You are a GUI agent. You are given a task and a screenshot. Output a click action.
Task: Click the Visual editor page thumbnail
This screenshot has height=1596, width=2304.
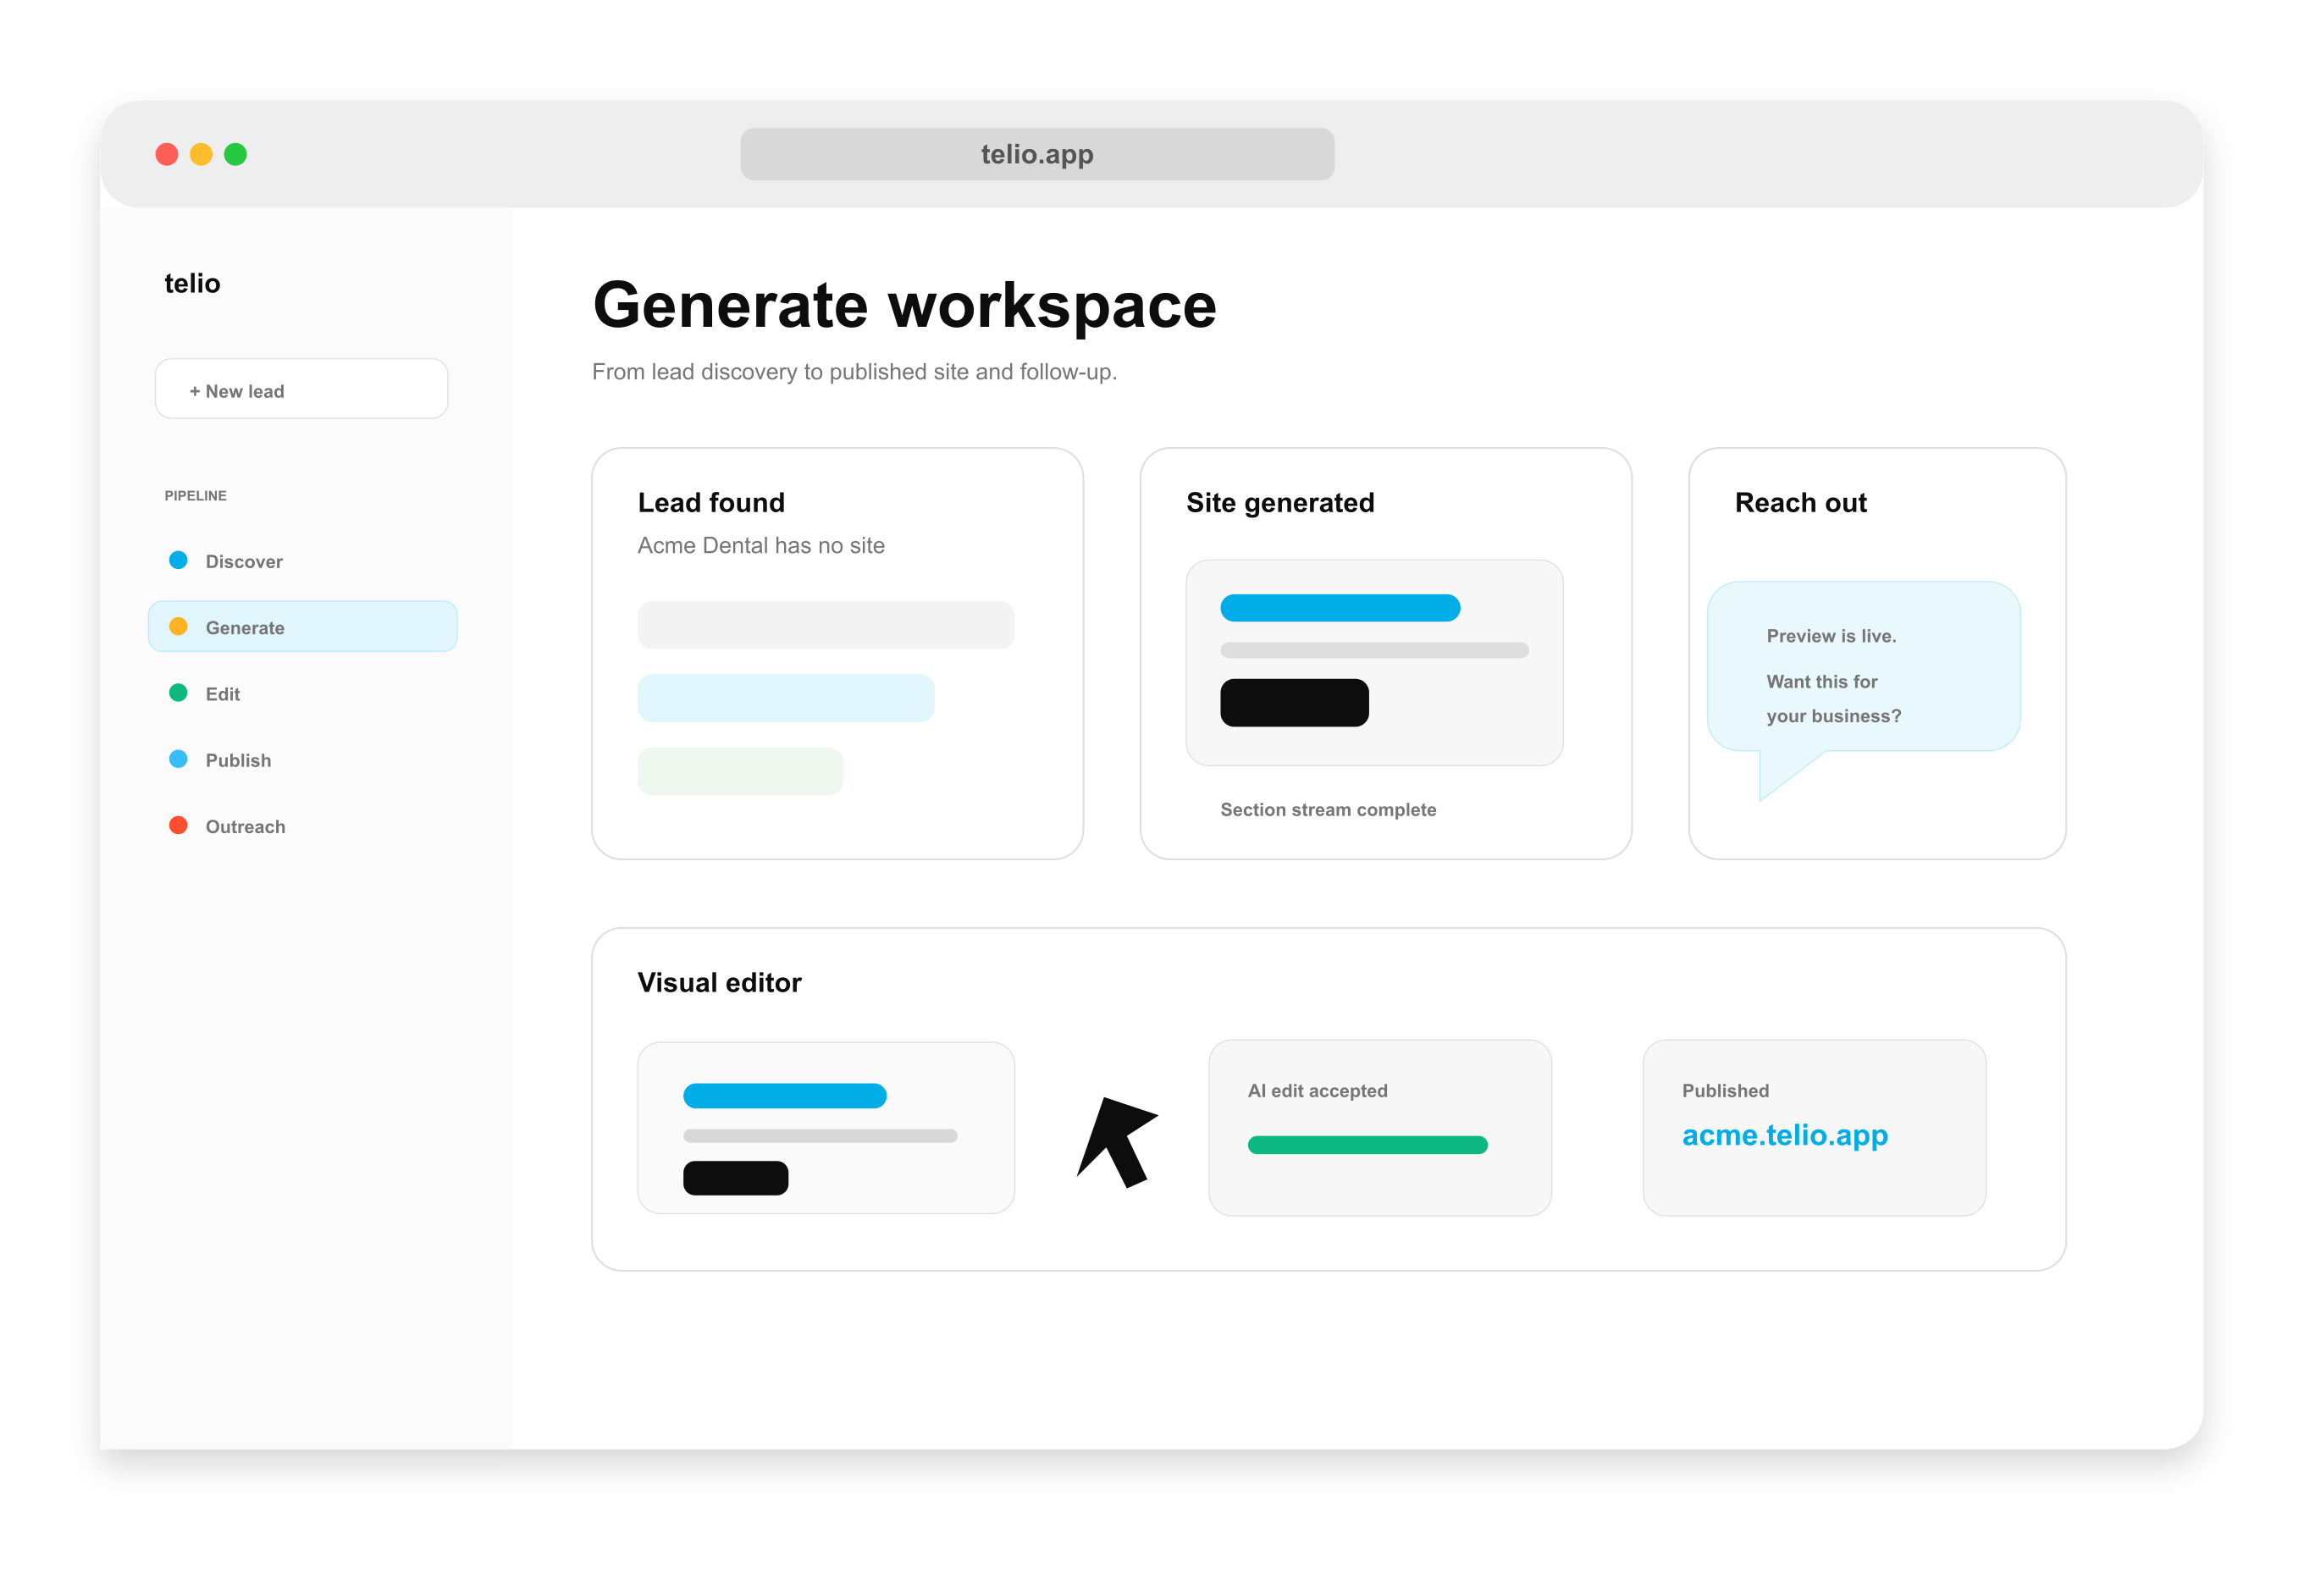826,1128
